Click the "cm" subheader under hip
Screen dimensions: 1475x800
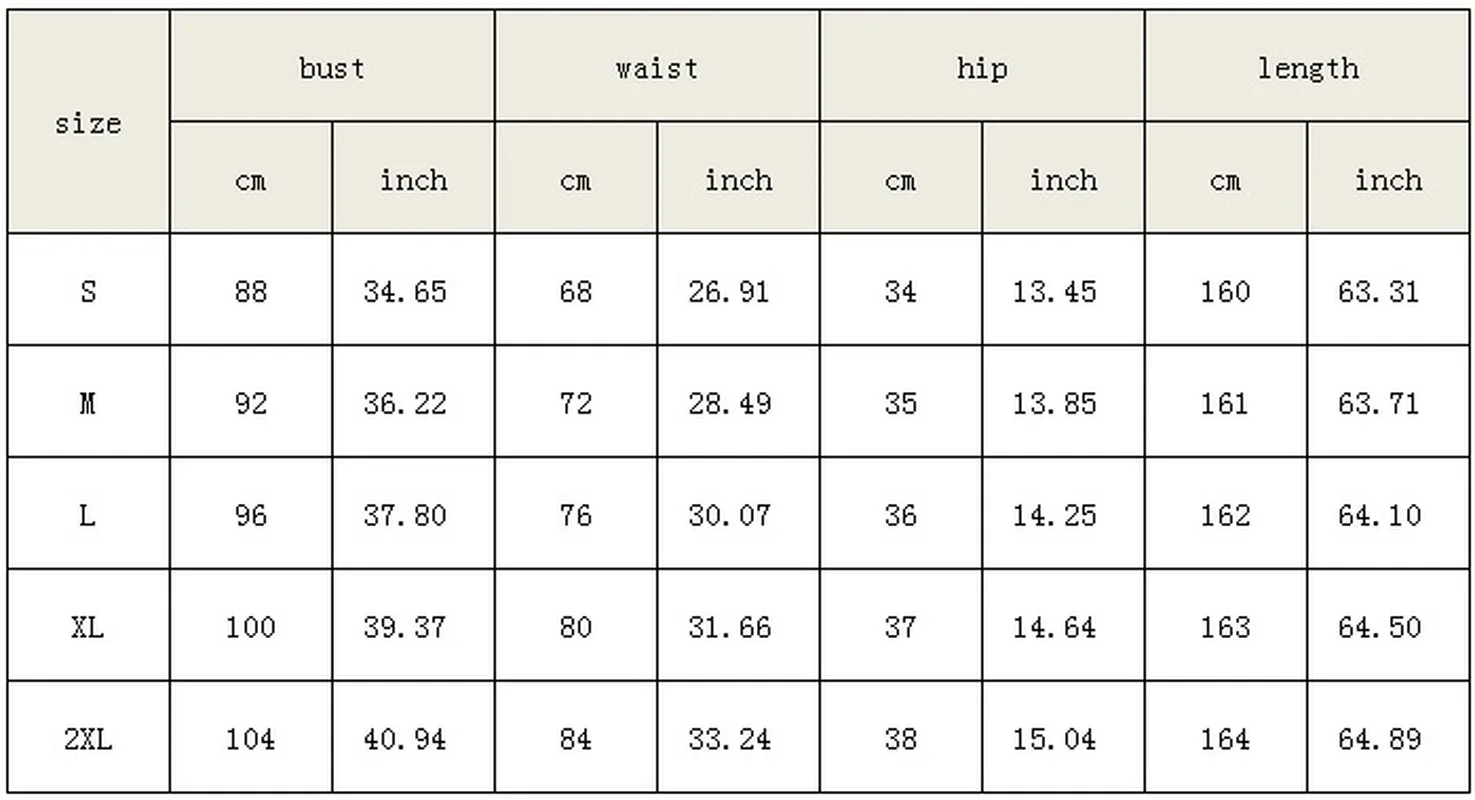[900, 180]
